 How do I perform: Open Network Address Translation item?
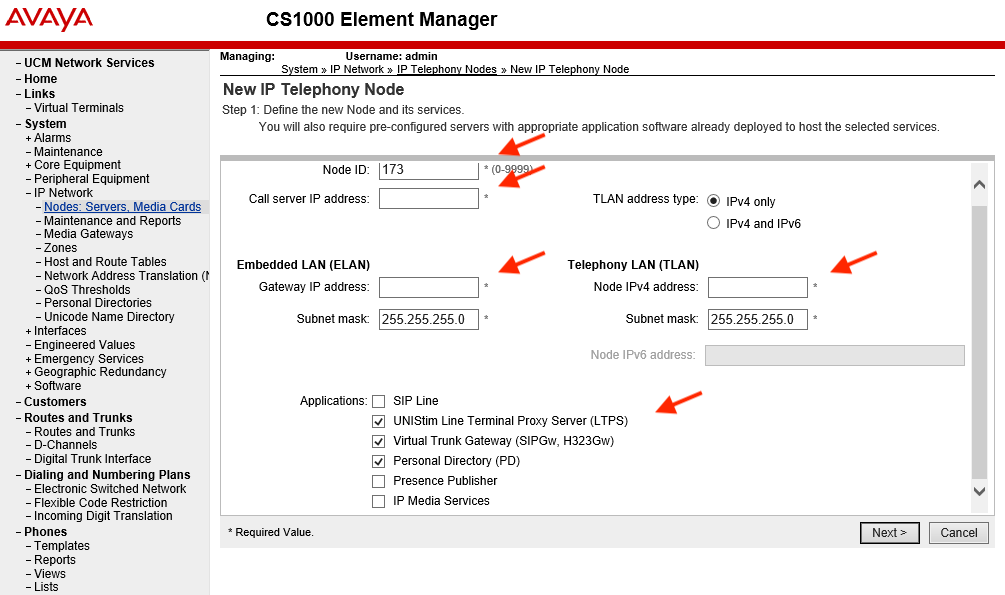click(126, 276)
